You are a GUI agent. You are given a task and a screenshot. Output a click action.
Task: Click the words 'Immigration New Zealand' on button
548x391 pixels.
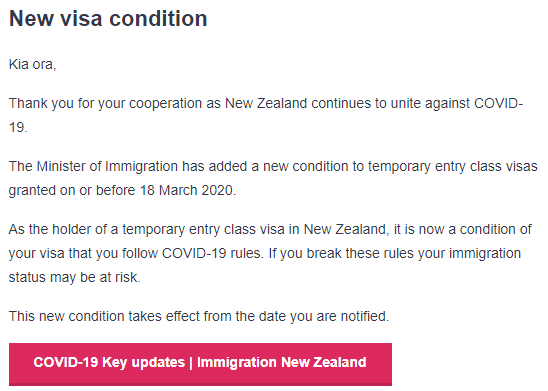click(282, 362)
